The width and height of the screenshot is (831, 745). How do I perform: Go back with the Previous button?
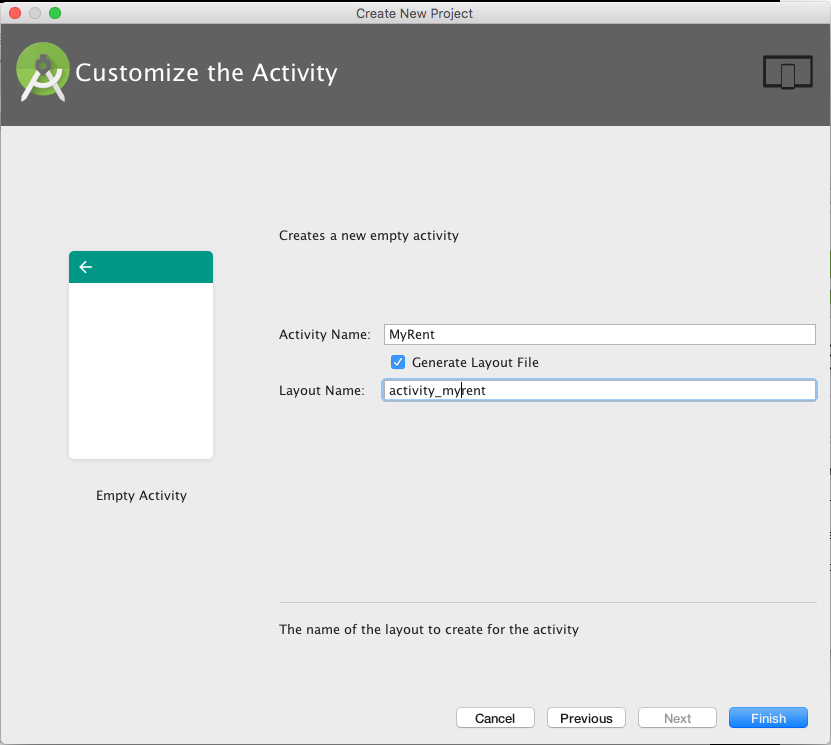586,718
